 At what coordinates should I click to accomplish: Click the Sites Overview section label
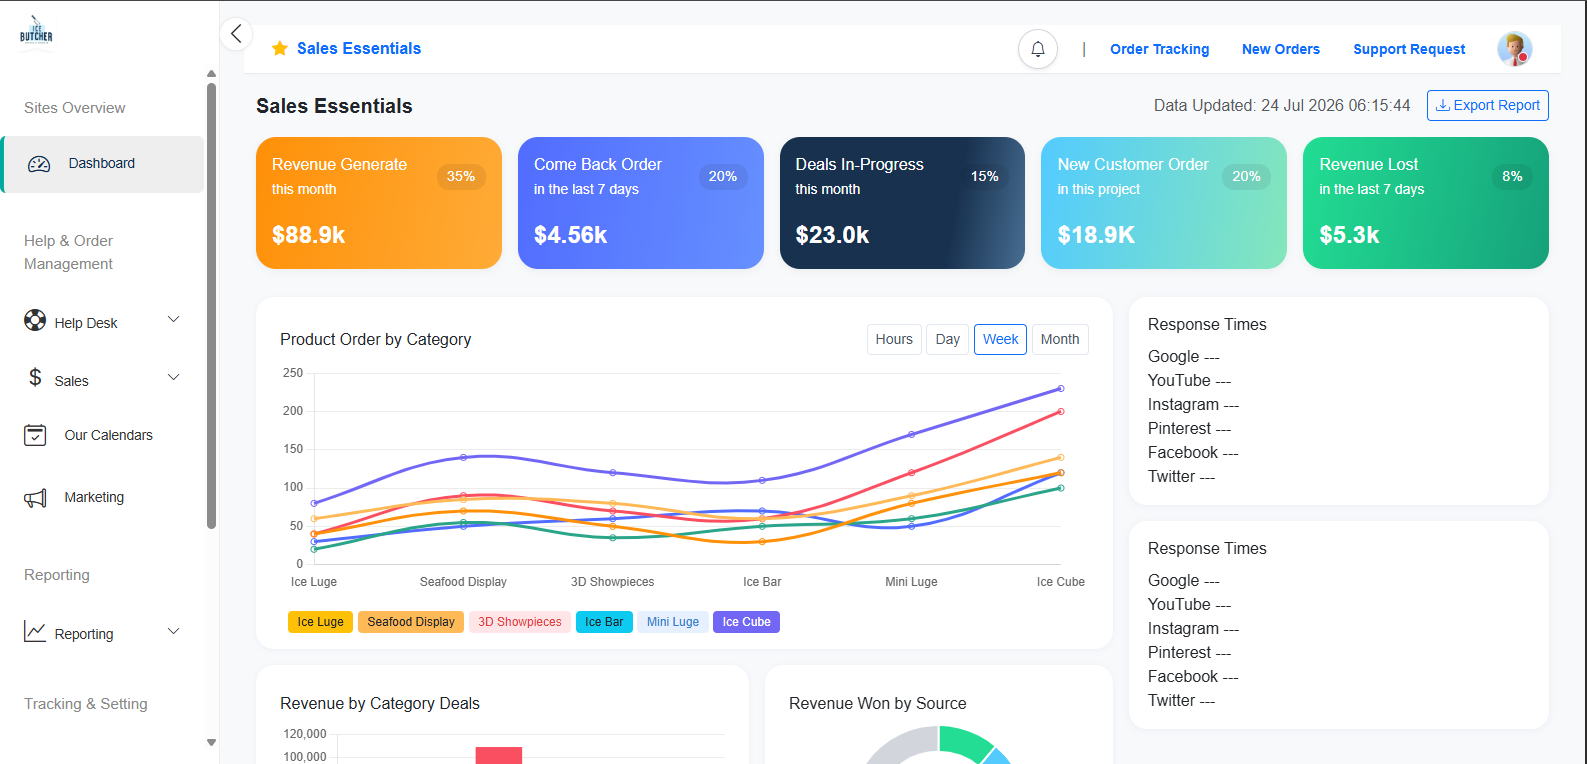[75, 108]
